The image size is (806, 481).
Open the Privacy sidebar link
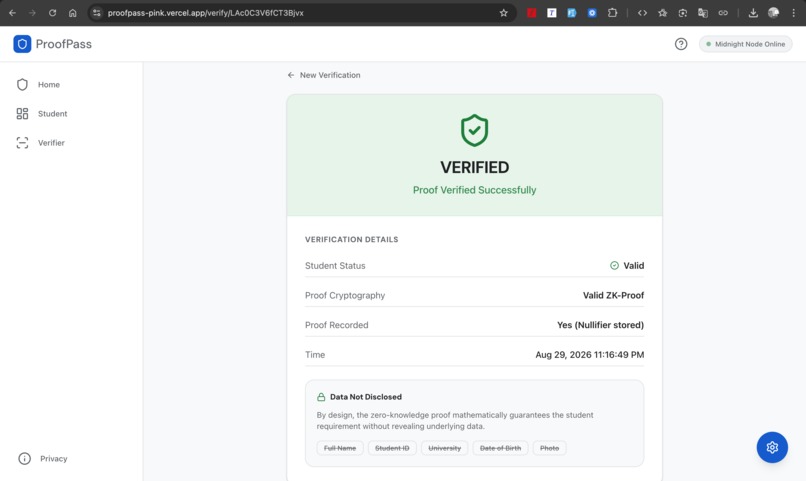[x=53, y=458]
